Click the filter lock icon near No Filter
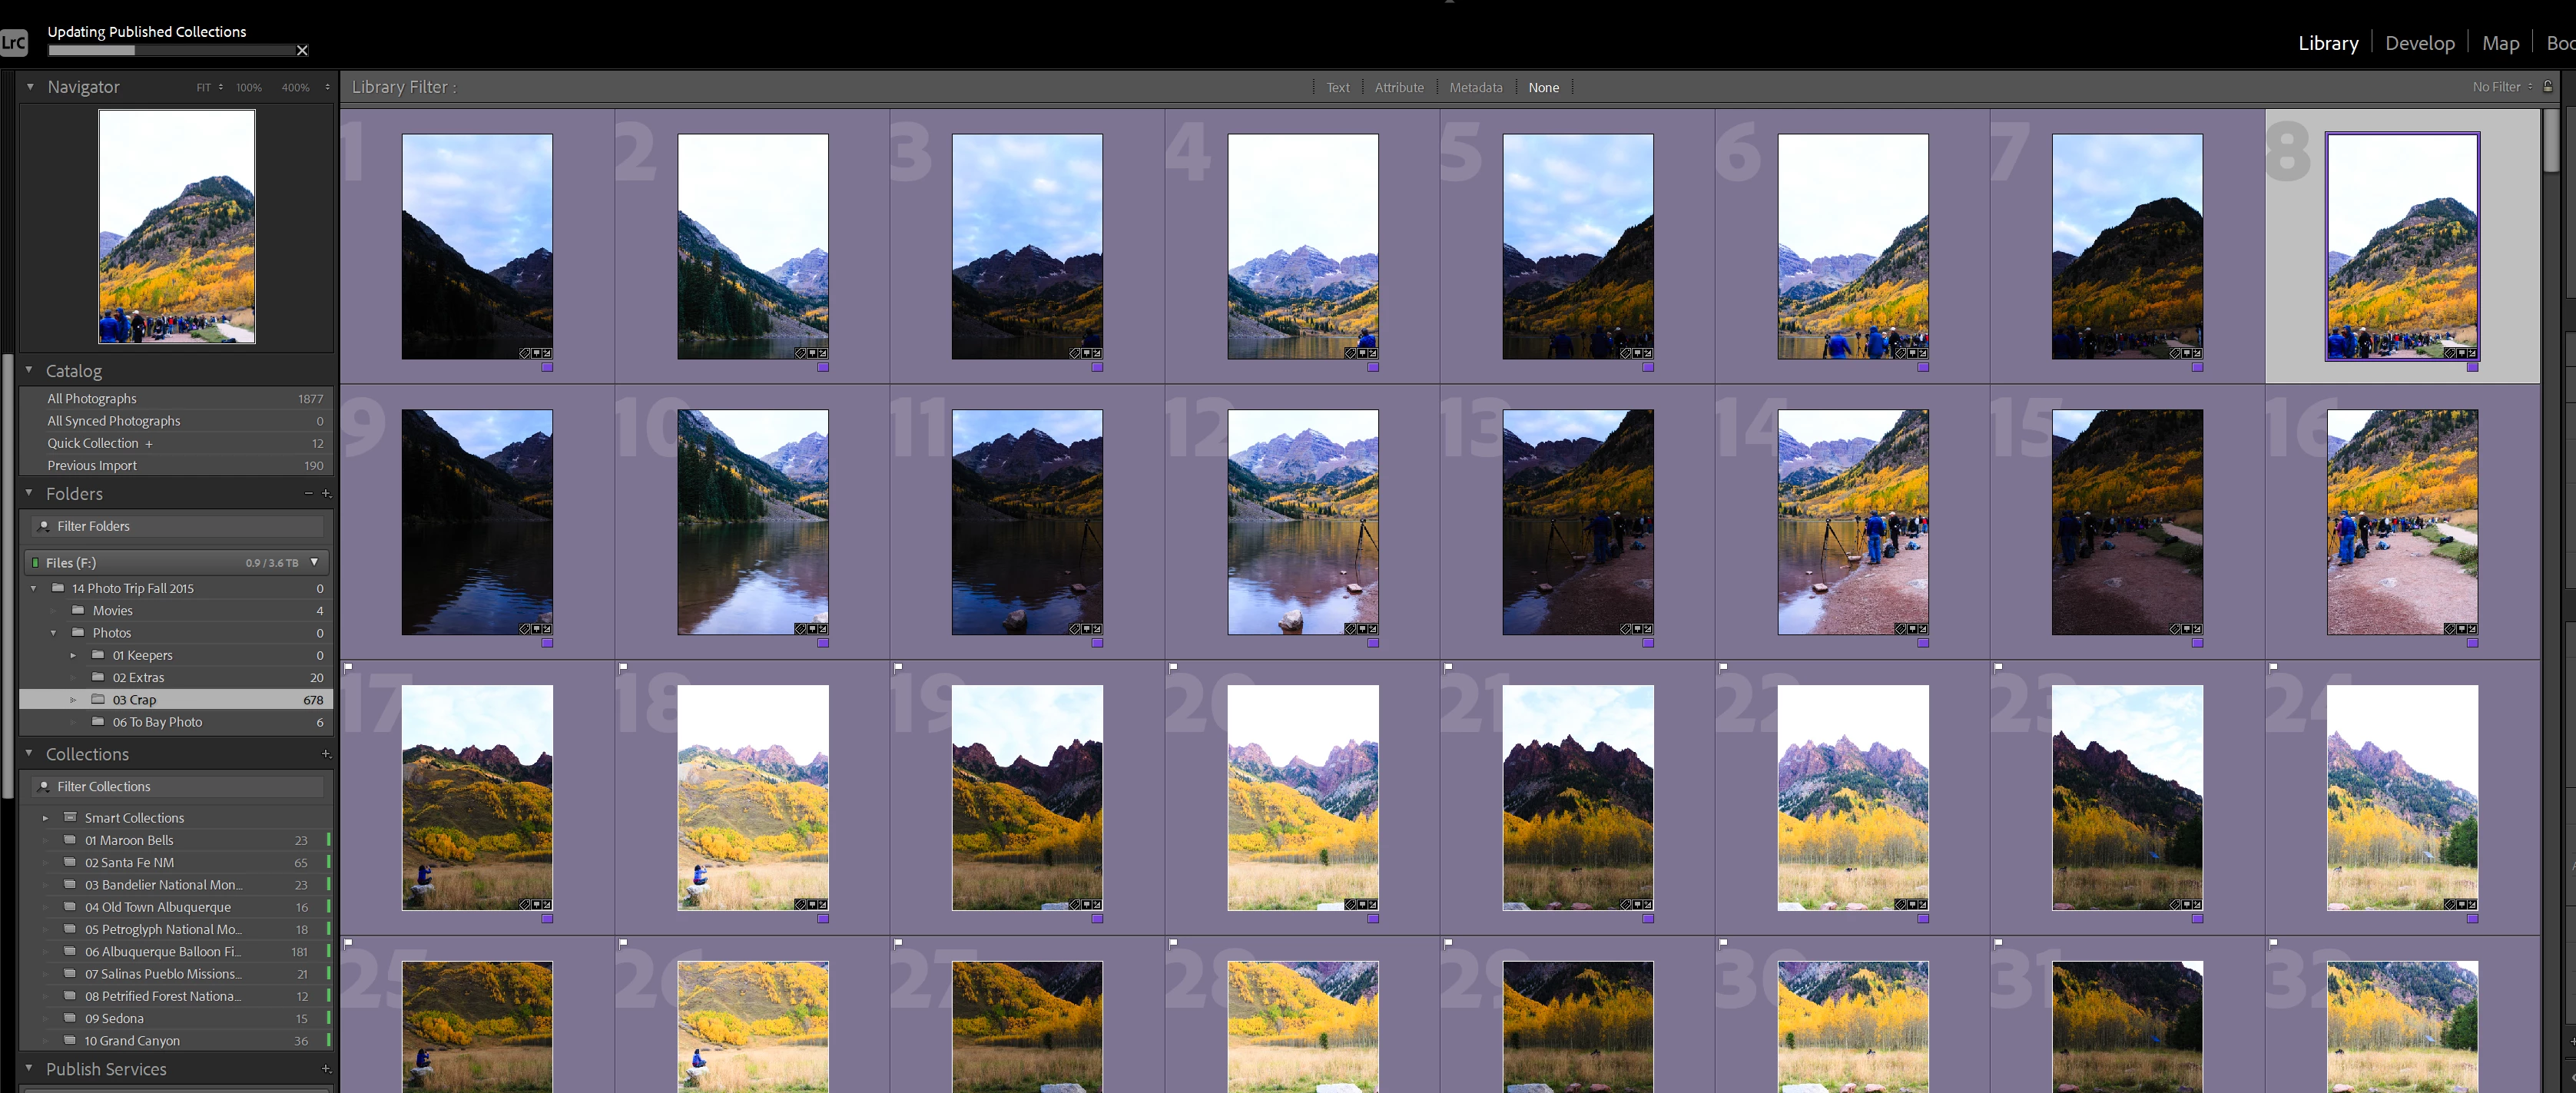The height and width of the screenshot is (1093, 2576). (2548, 87)
